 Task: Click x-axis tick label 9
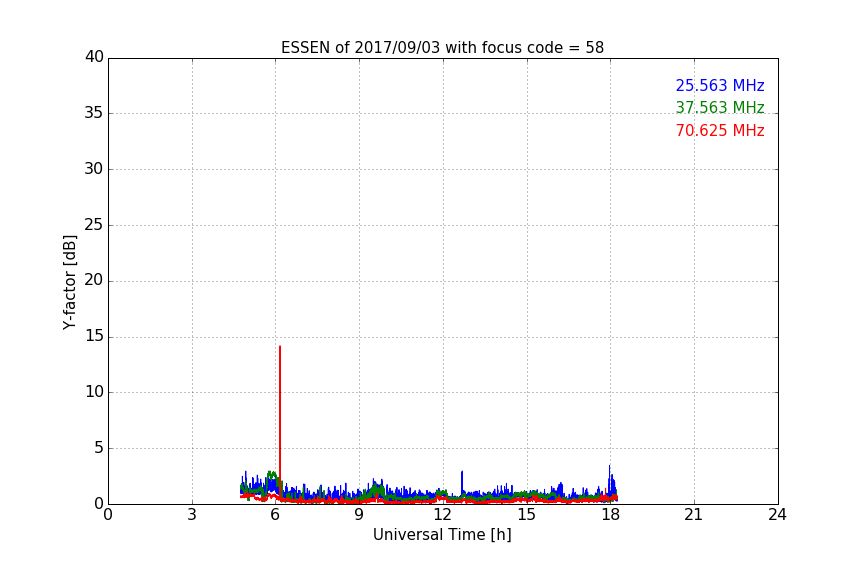359,515
